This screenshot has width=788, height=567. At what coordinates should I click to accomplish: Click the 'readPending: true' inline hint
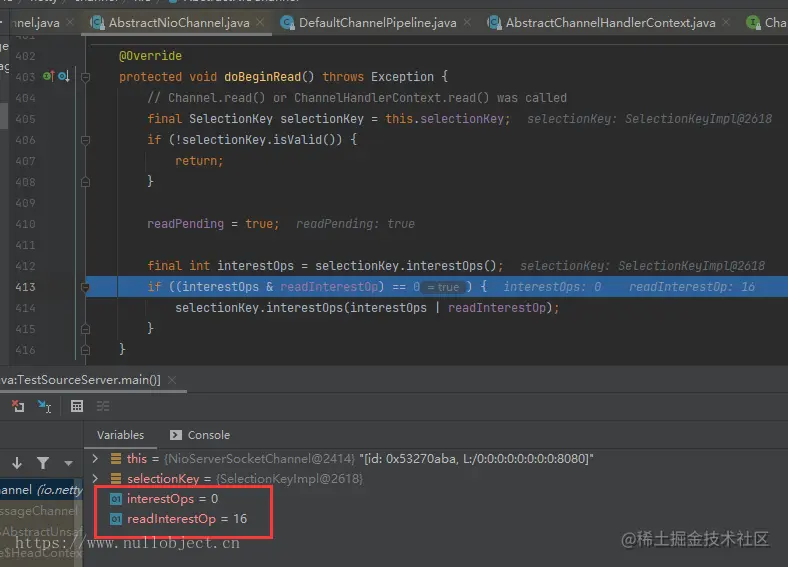click(x=355, y=224)
